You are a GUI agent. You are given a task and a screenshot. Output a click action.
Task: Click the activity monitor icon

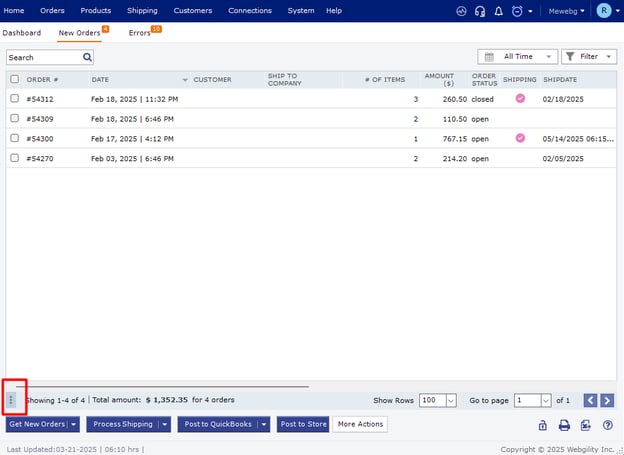(461, 11)
